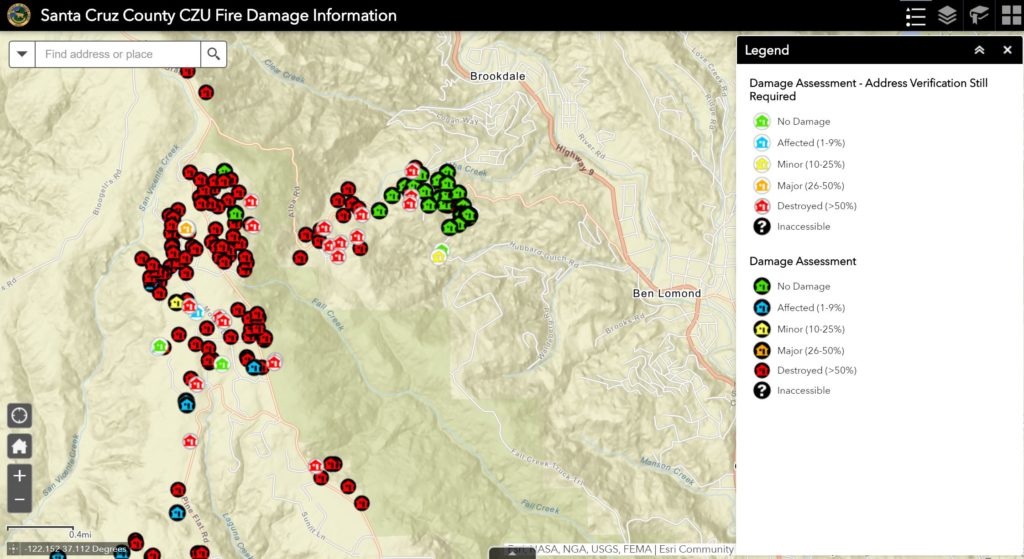Click first Minor (10-25%) legend label
This screenshot has width=1024, height=559.
point(811,165)
